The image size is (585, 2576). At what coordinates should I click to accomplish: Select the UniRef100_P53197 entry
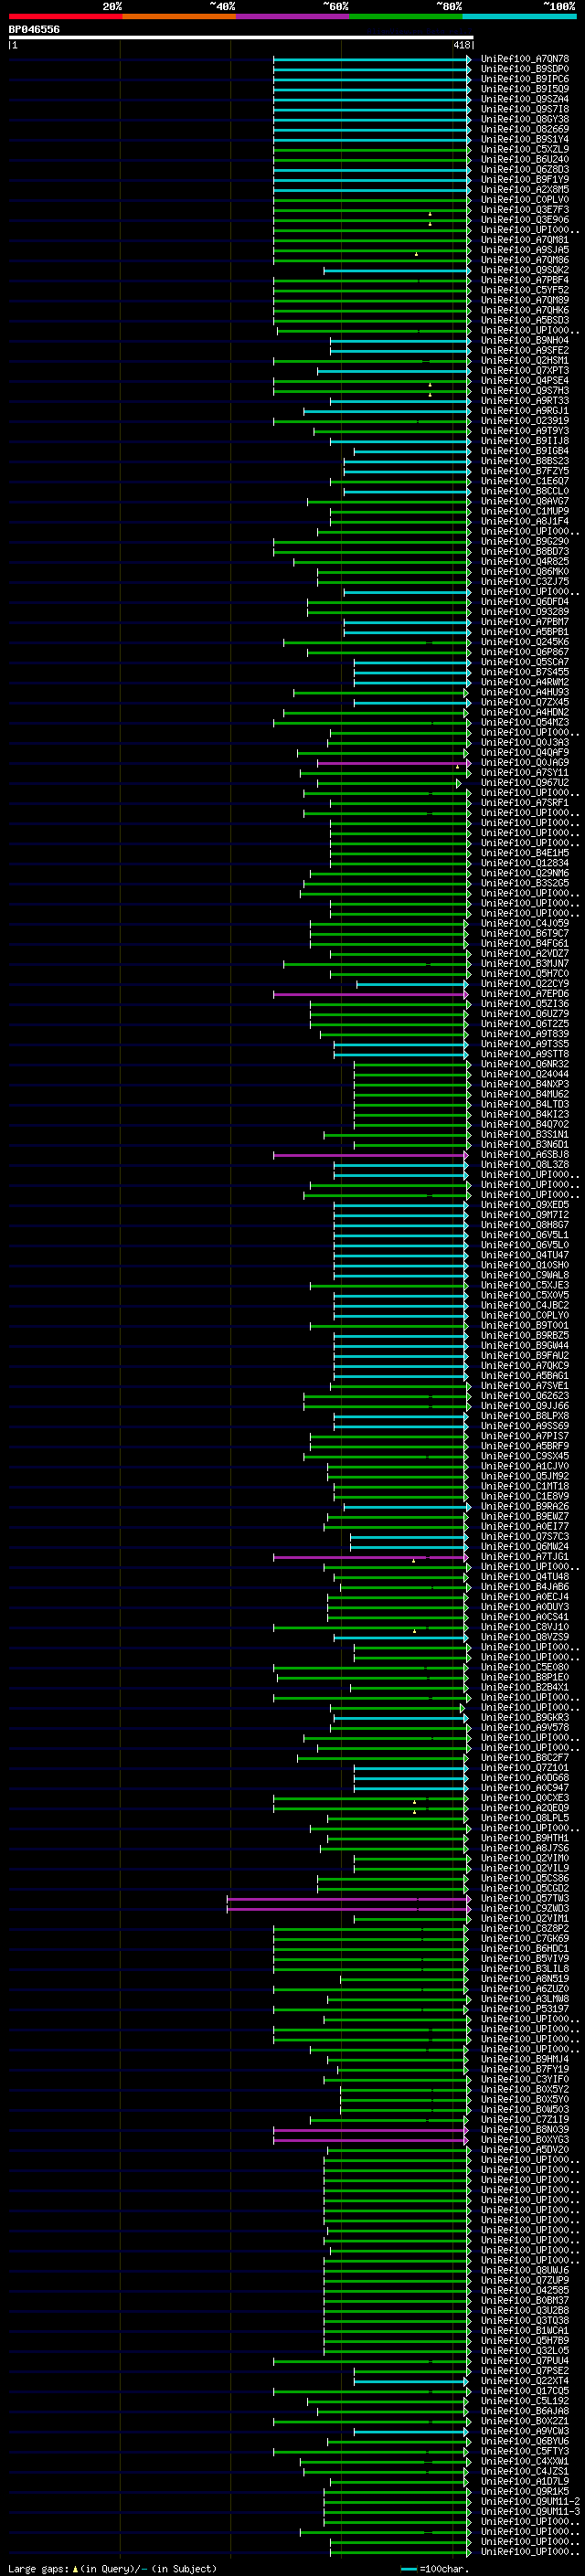coord(525,2009)
